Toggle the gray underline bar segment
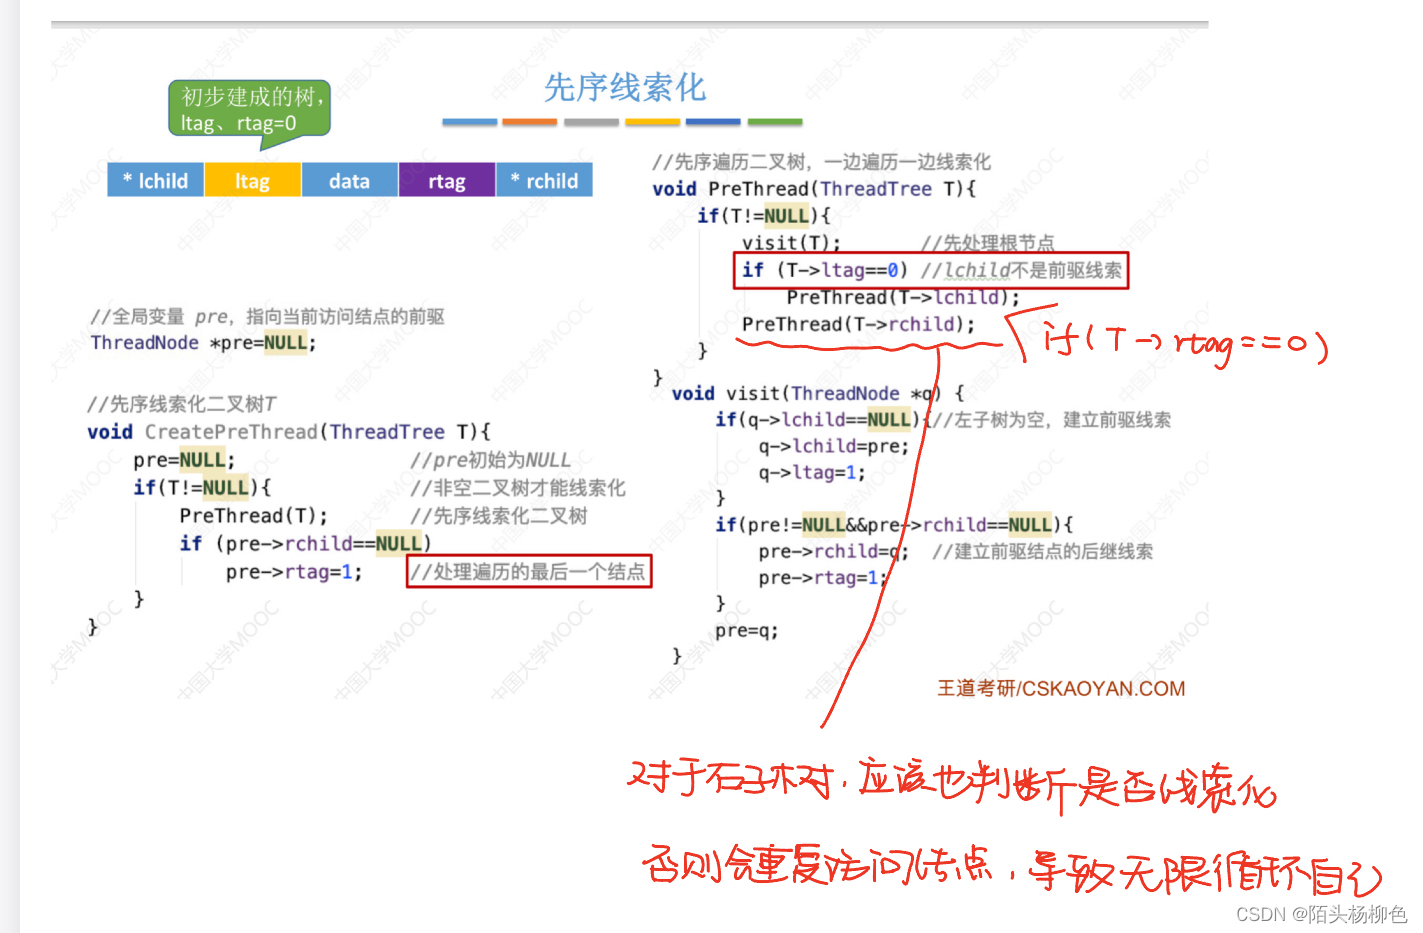 590,121
